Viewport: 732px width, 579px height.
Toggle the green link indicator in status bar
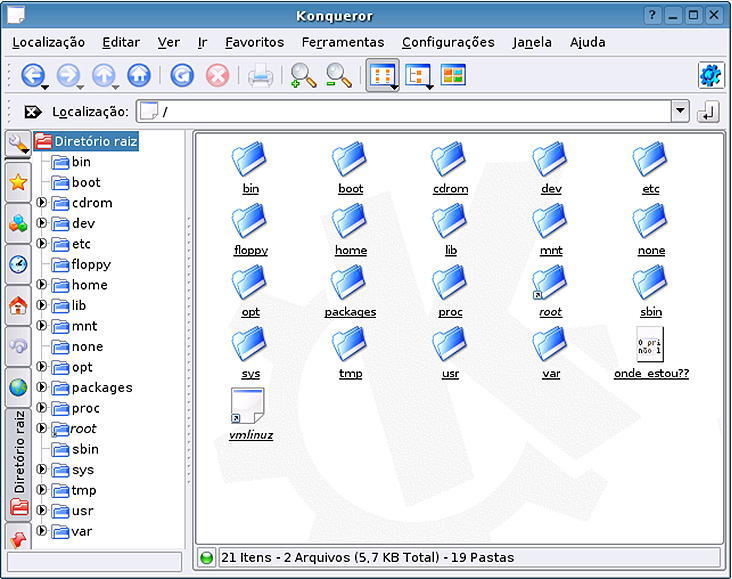pyautogui.click(x=207, y=558)
